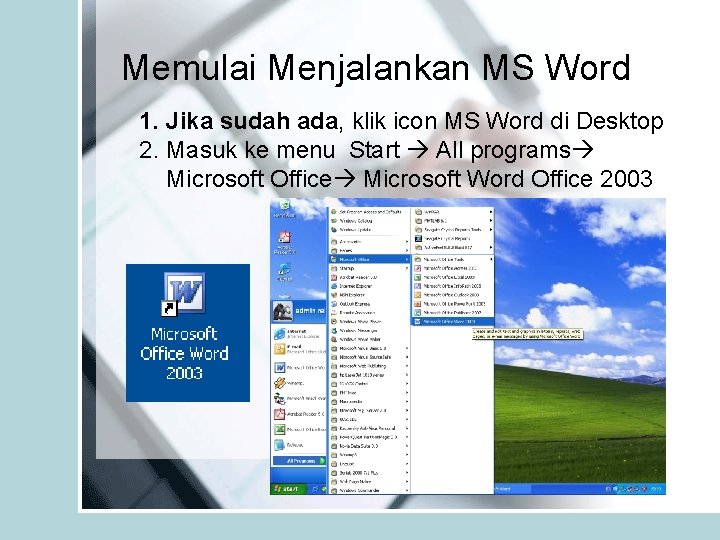The image size is (720, 540).
Task: Launch Windows Media Player
Action: point(369,321)
